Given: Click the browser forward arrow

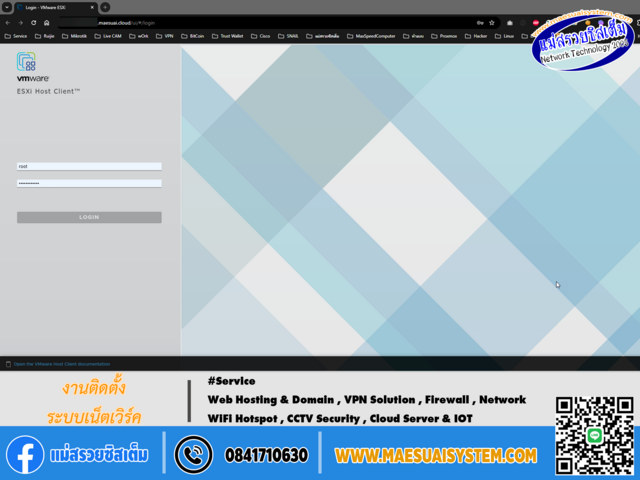Looking at the screenshot, I should (x=20, y=23).
